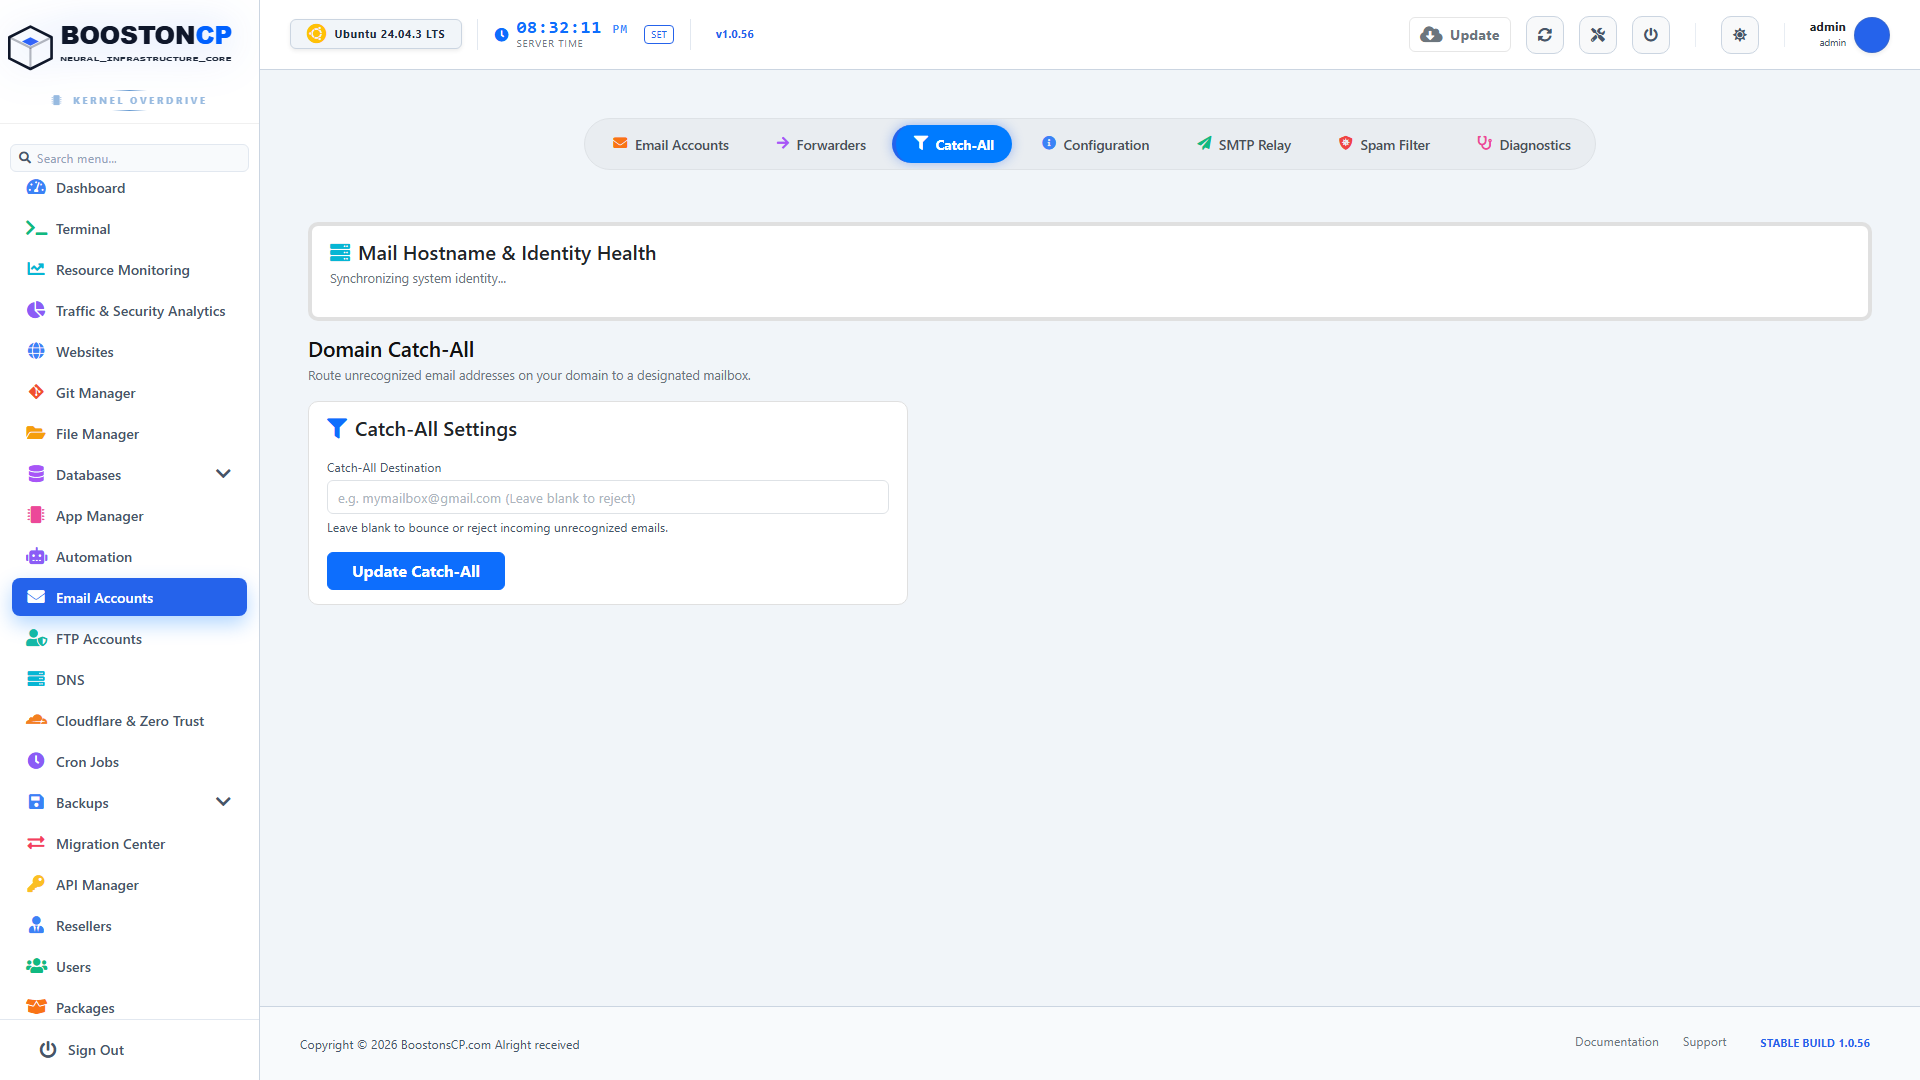The image size is (1920, 1080).
Task: Open the Diagnostics tab
Action: (1524, 145)
